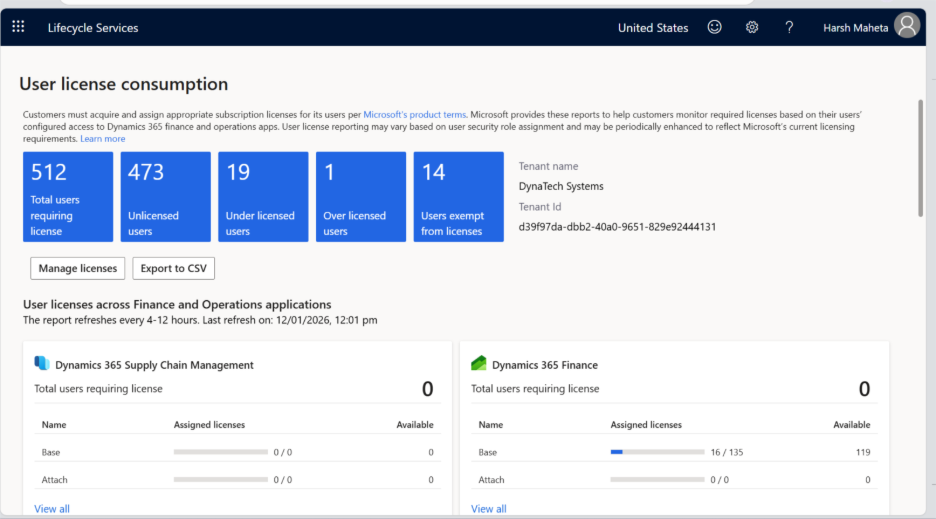Open the Users exempt from licenses tile

click(x=458, y=197)
